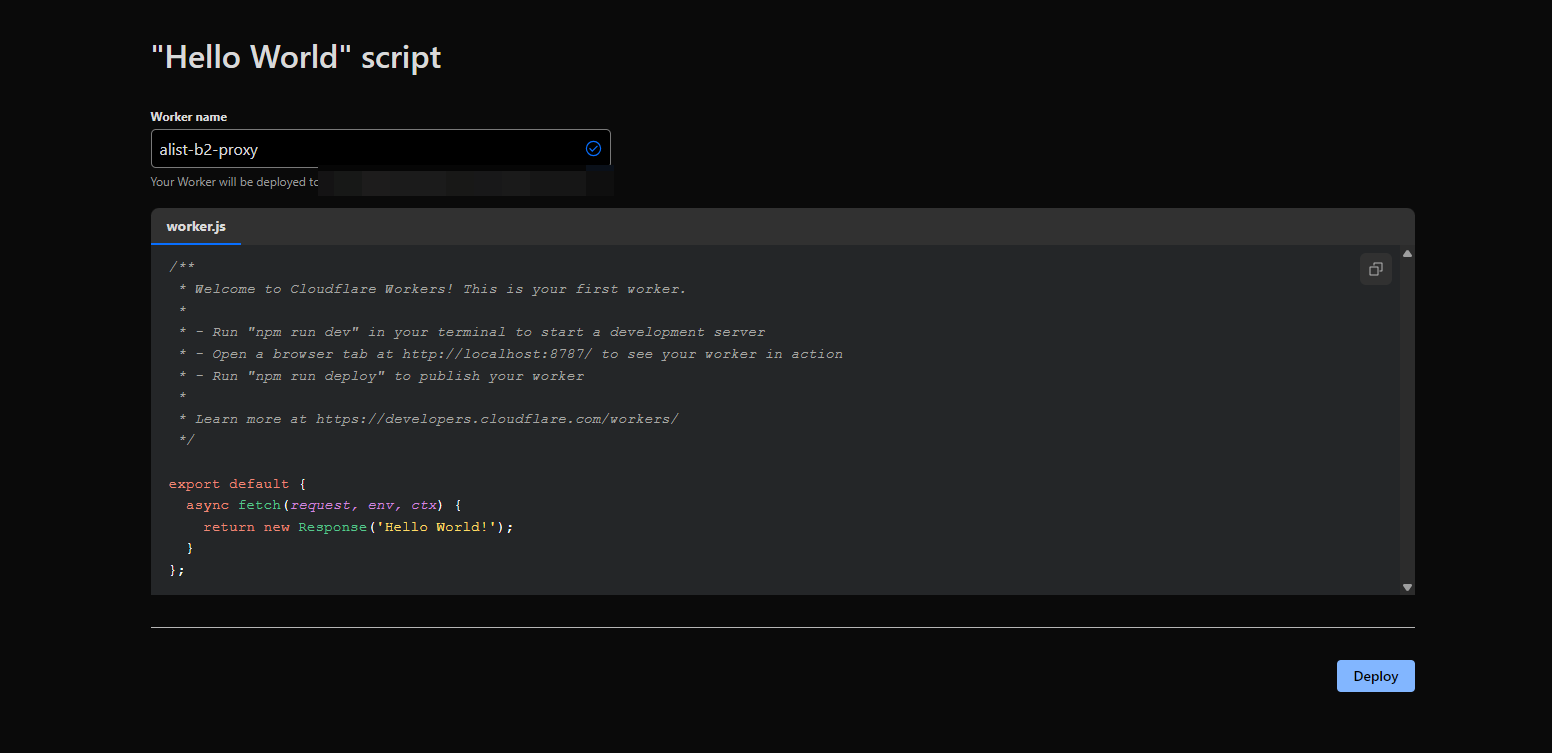Click the 'npm run deploy' comment line
Image resolution: width=1552 pixels, height=753 pixels.
coord(380,376)
